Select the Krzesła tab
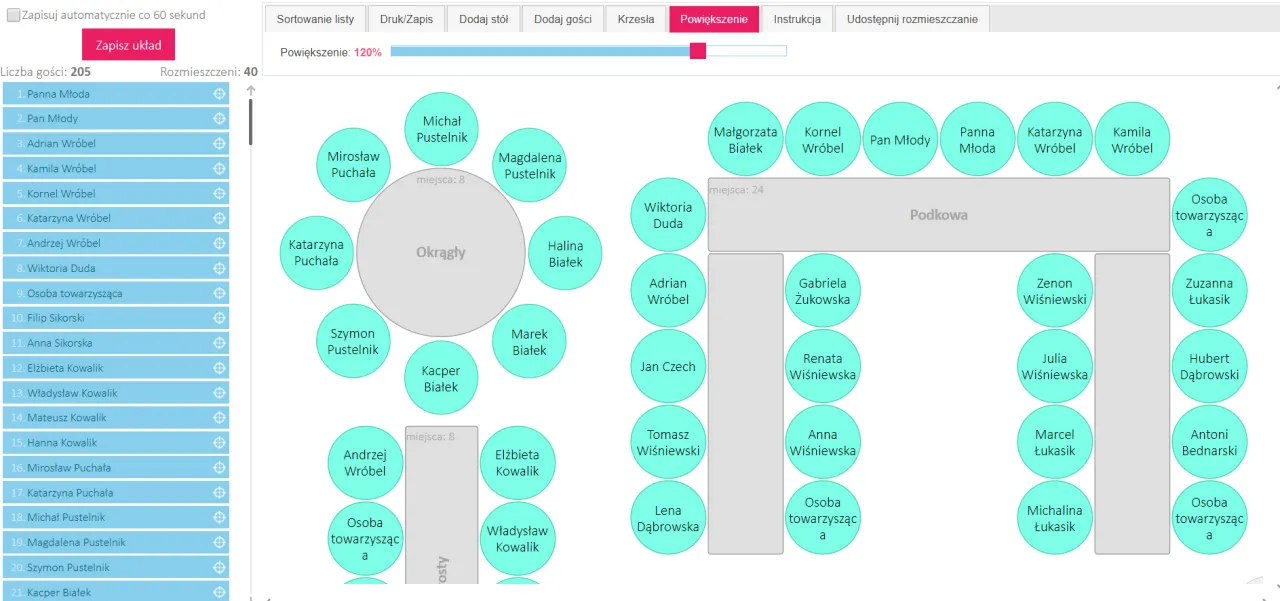The width and height of the screenshot is (1280, 601). pos(636,19)
